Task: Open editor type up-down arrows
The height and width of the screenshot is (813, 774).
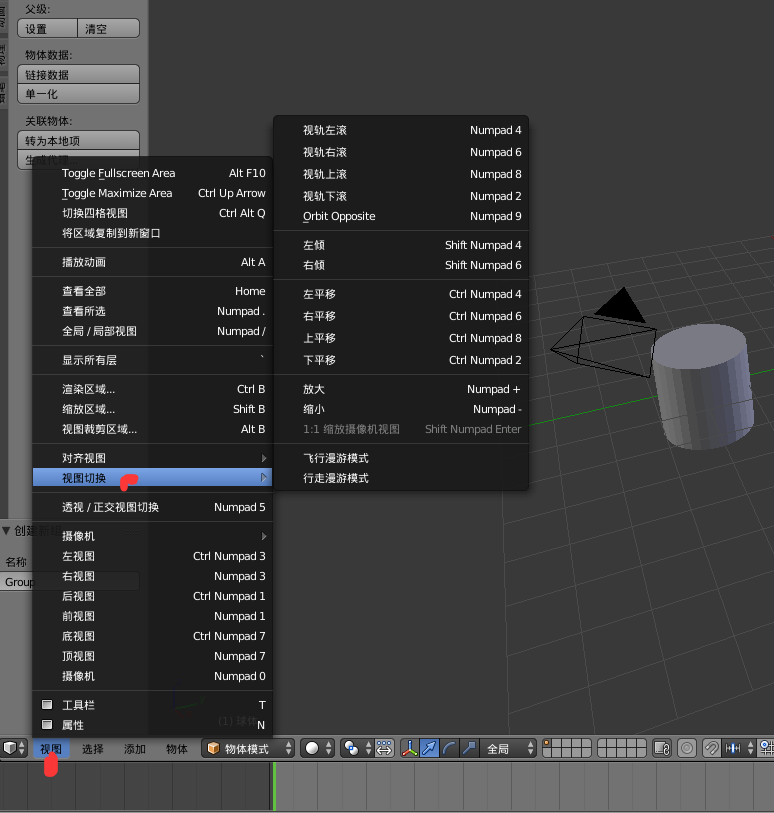Action: pyautogui.click(x=21, y=748)
